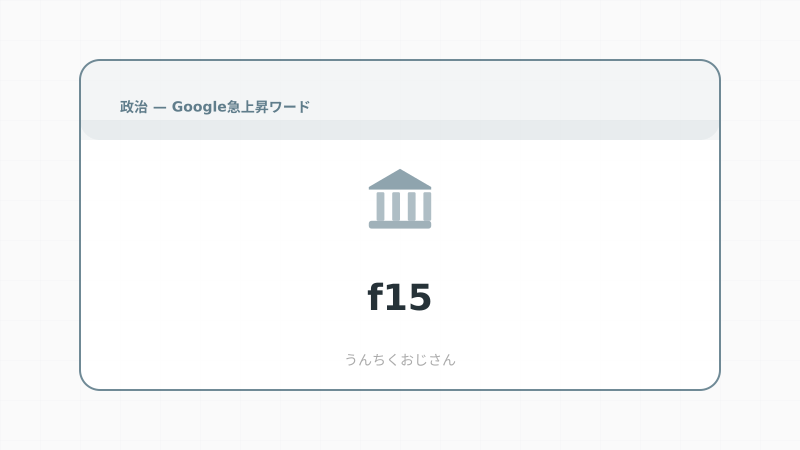
Task: Click the letter f in f15
Action: (376, 297)
